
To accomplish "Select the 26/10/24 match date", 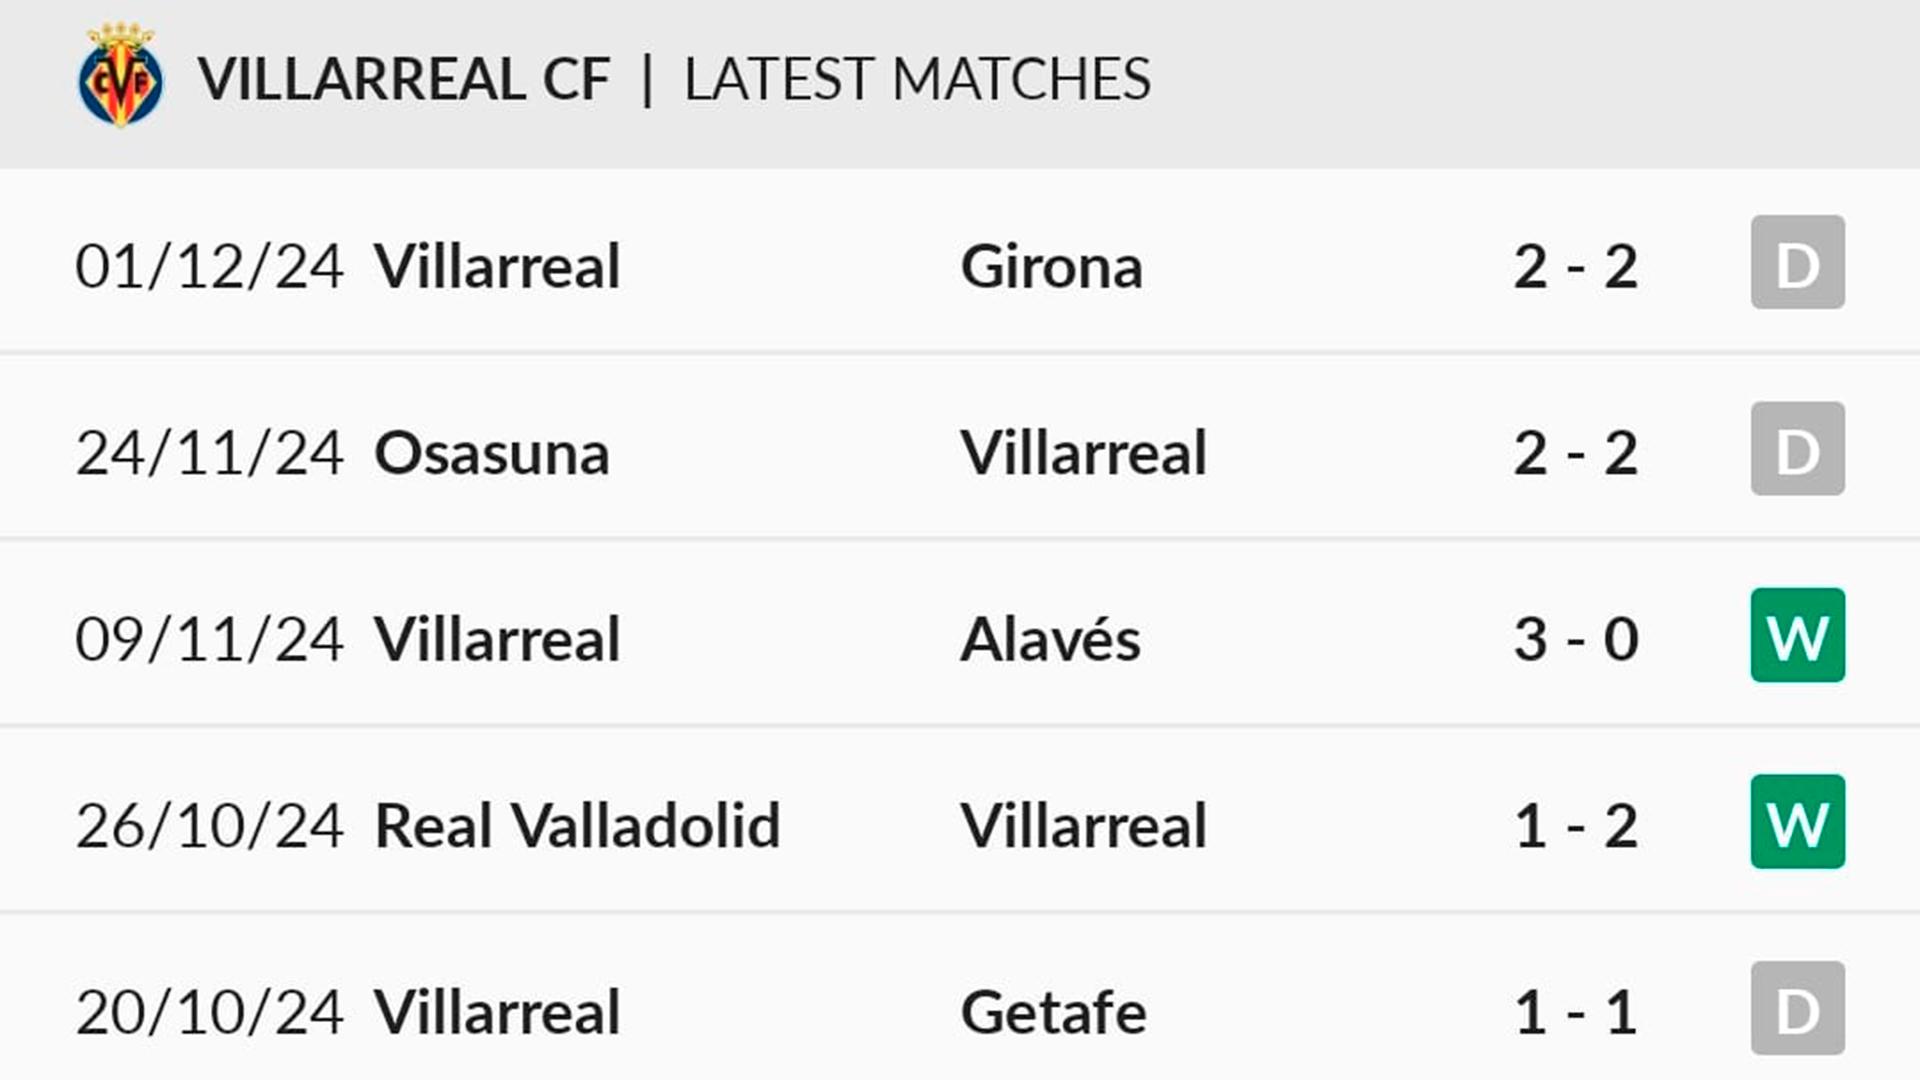I will (x=209, y=826).
